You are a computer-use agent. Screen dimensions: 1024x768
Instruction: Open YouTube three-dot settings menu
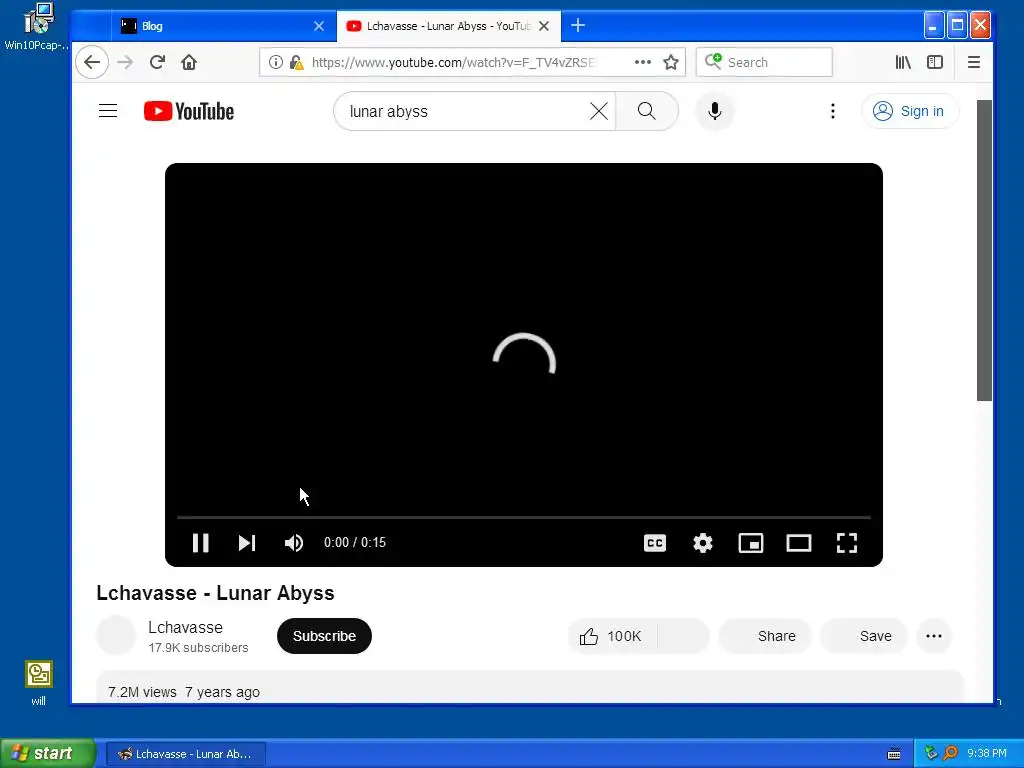pyautogui.click(x=833, y=111)
